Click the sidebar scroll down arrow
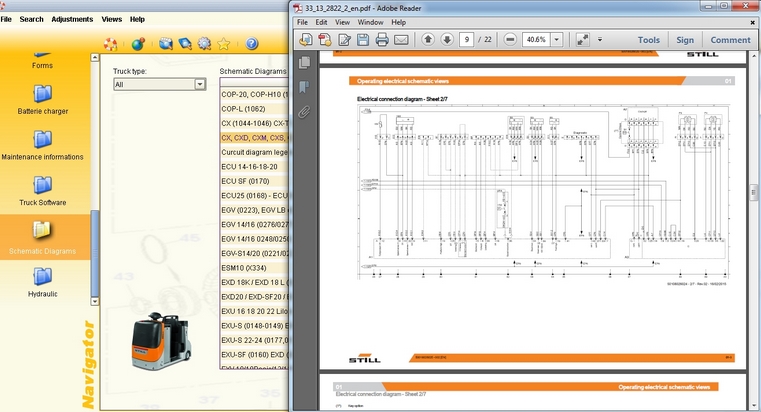Viewport: 761px width, 412px height. (x=95, y=301)
